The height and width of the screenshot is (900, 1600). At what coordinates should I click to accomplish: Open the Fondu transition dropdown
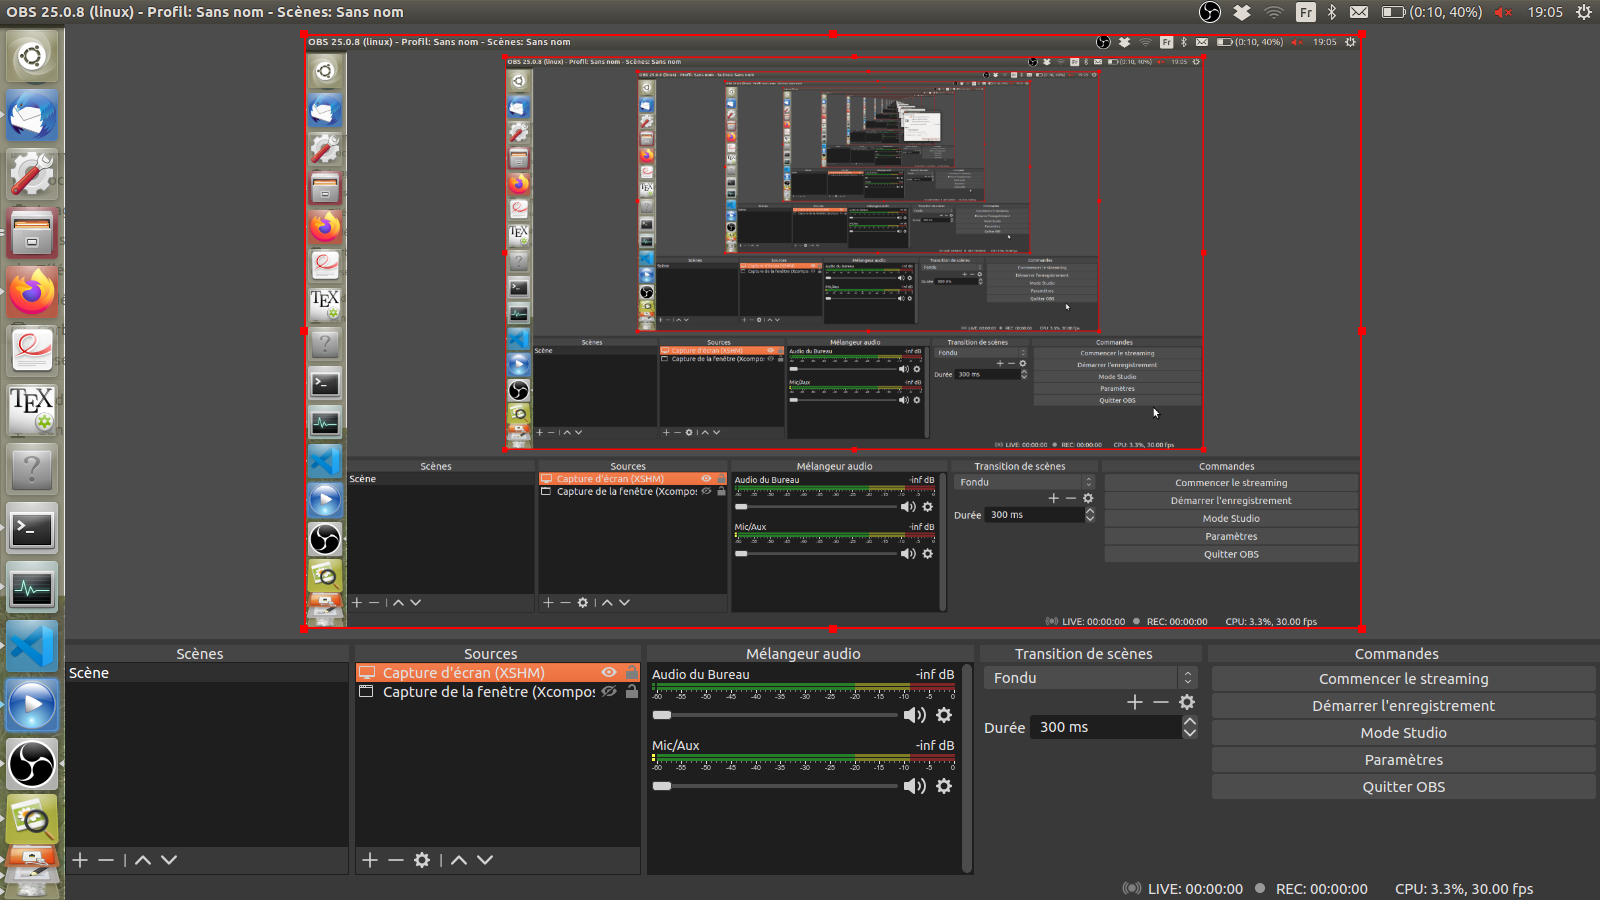click(x=1090, y=678)
